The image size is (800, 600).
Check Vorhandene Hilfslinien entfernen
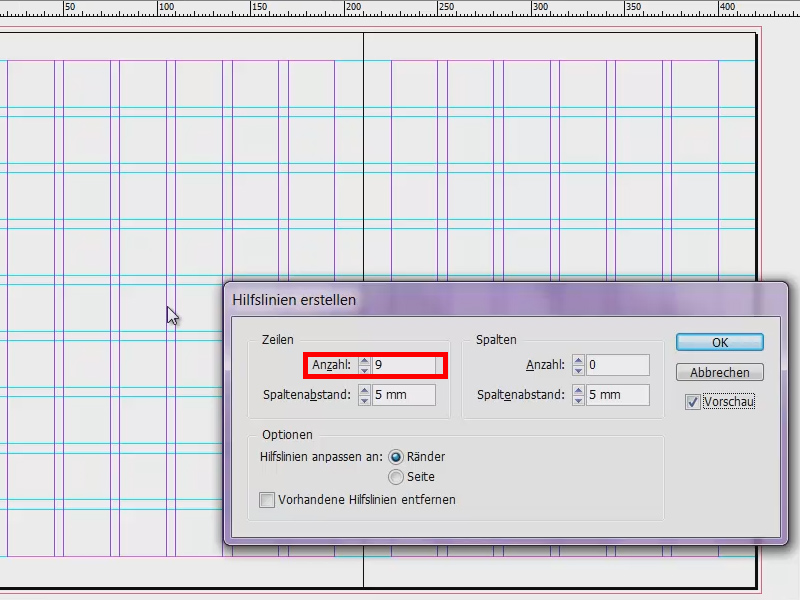click(x=267, y=500)
